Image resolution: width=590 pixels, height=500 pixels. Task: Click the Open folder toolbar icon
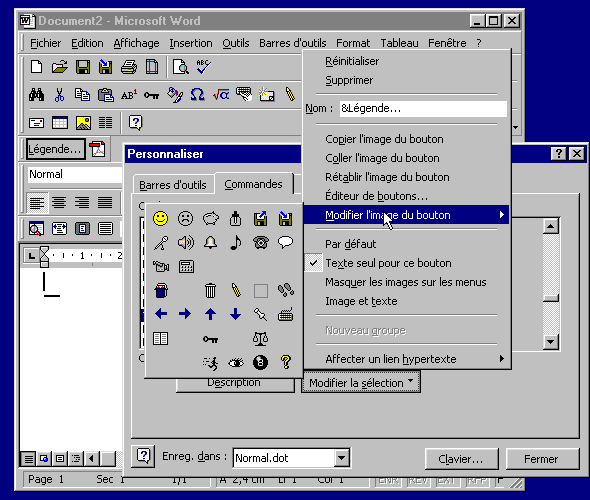[x=59, y=67]
